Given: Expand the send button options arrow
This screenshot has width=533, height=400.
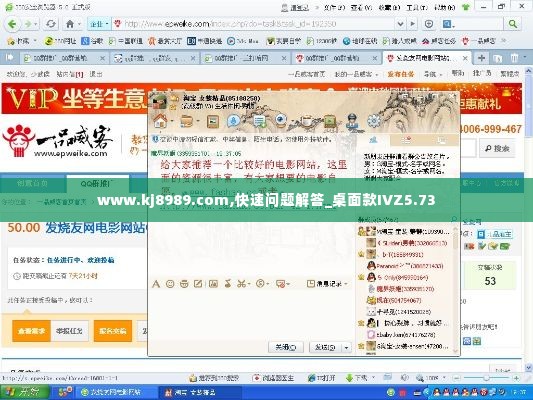Looking at the screenshot, I should 346,347.
